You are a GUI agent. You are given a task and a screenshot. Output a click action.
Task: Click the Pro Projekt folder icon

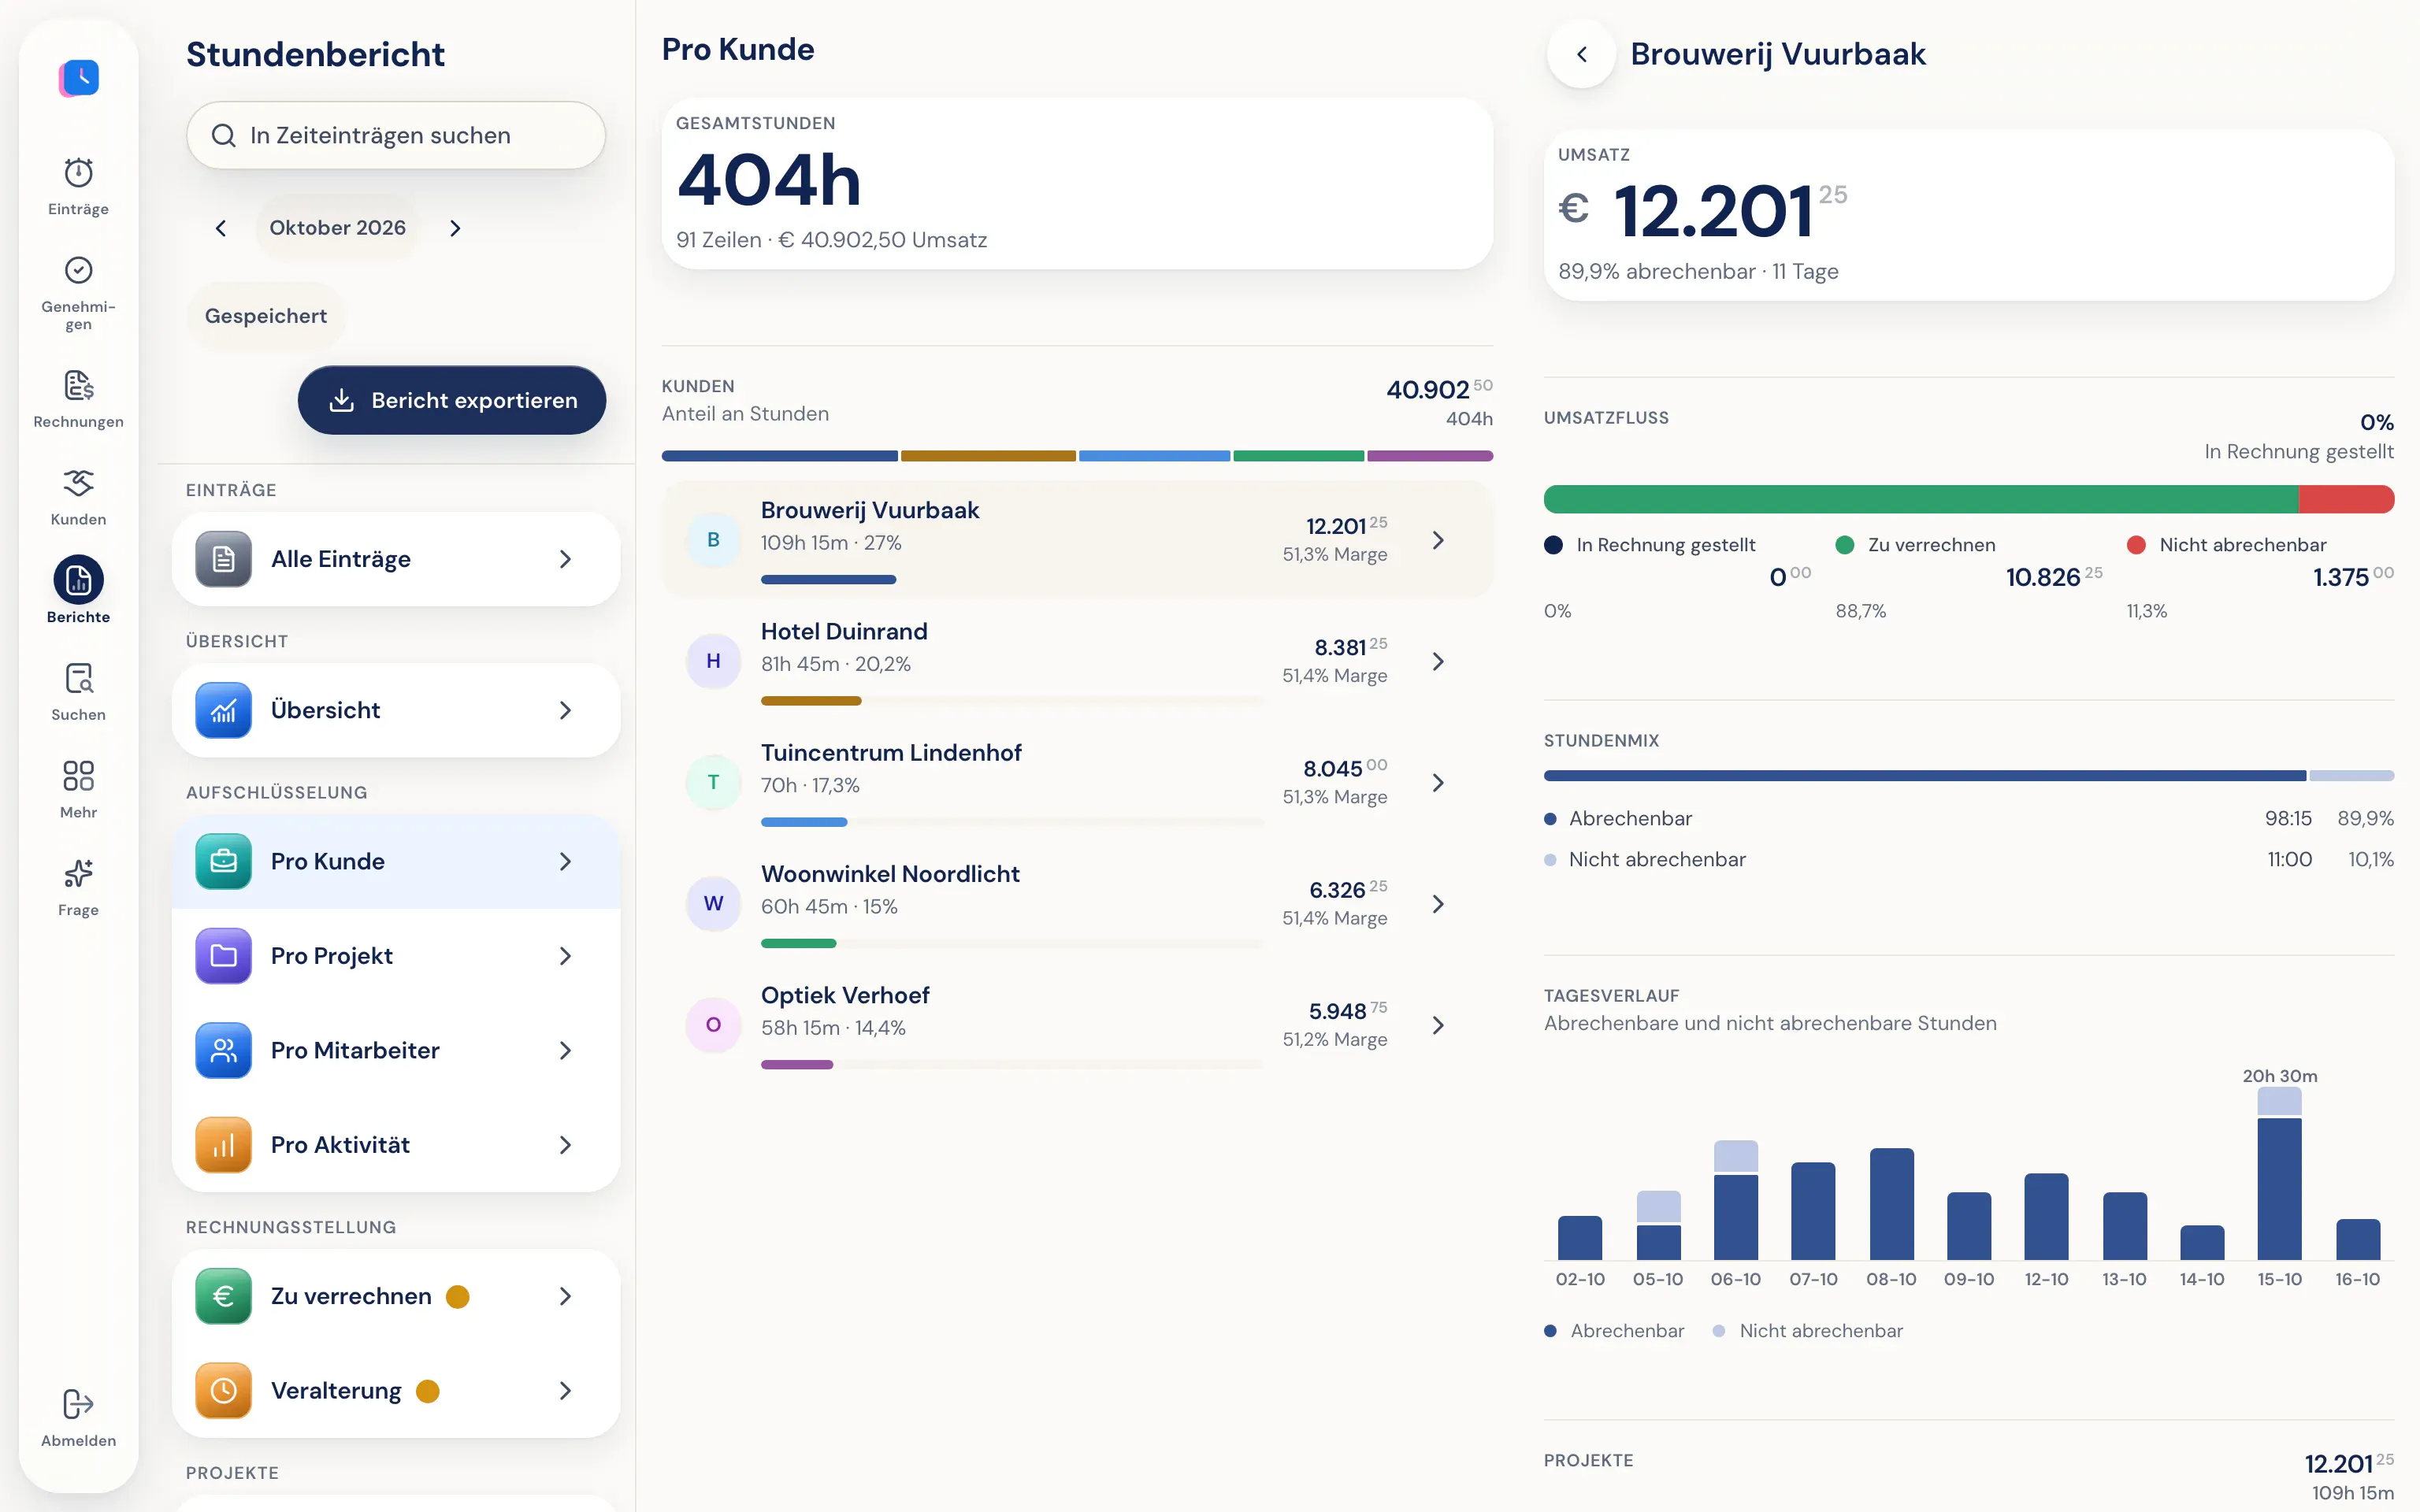click(x=223, y=956)
